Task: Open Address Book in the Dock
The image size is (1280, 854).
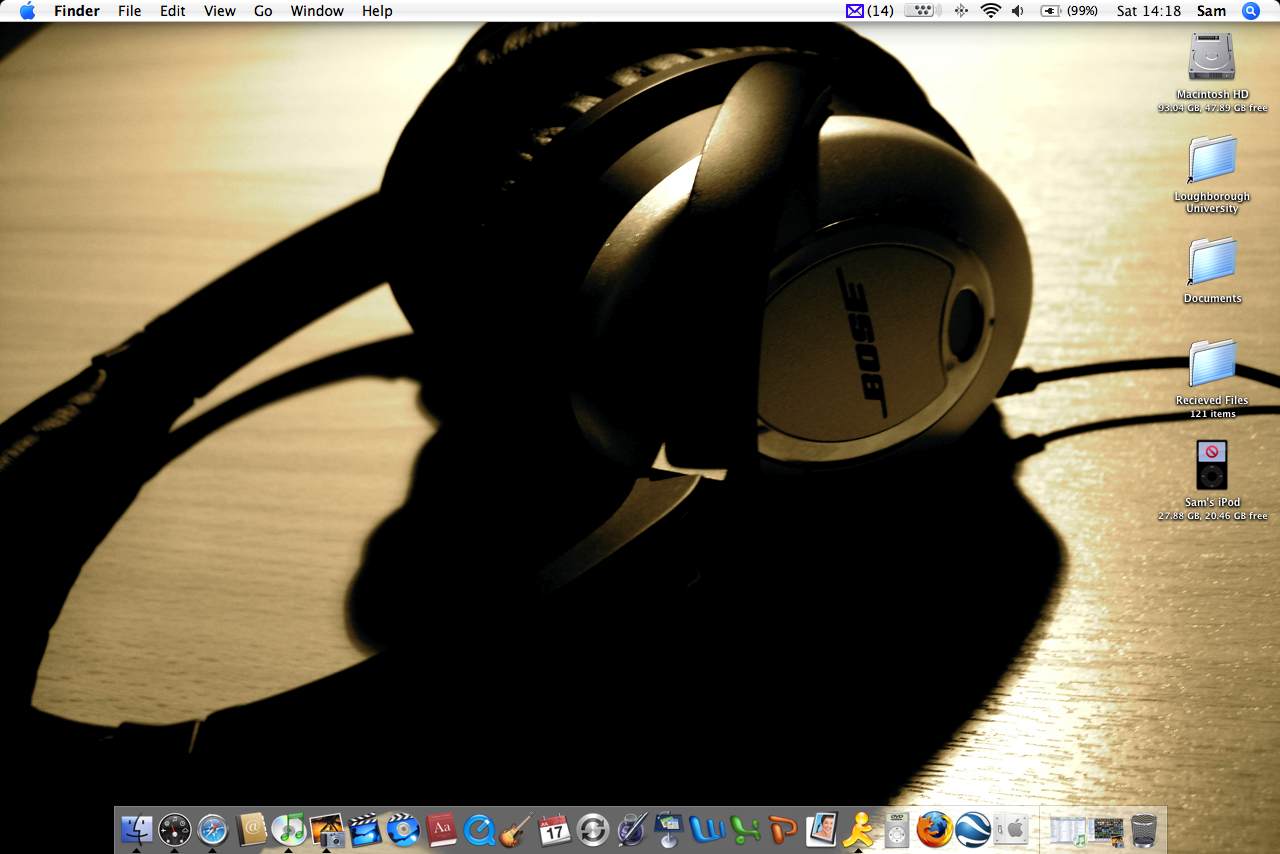Action: pyautogui.click(x=251, y=829)
